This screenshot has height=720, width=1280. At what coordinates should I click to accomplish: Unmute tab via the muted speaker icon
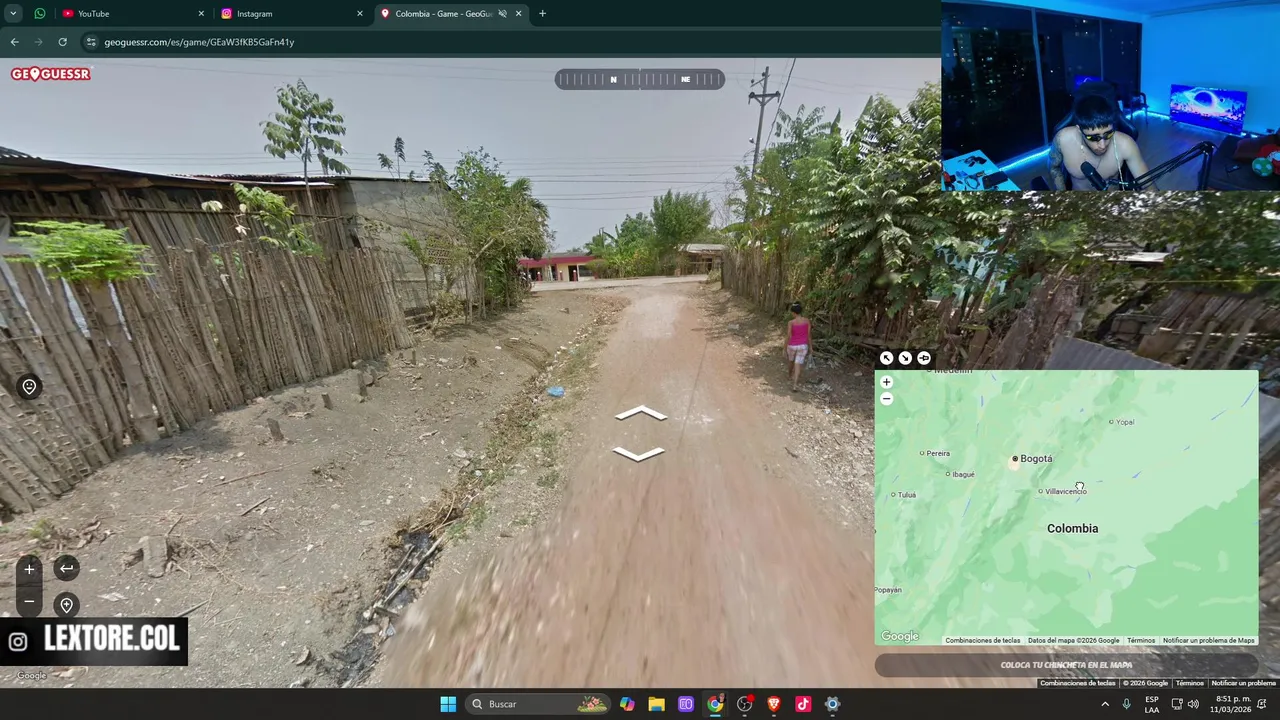(503, 14)
